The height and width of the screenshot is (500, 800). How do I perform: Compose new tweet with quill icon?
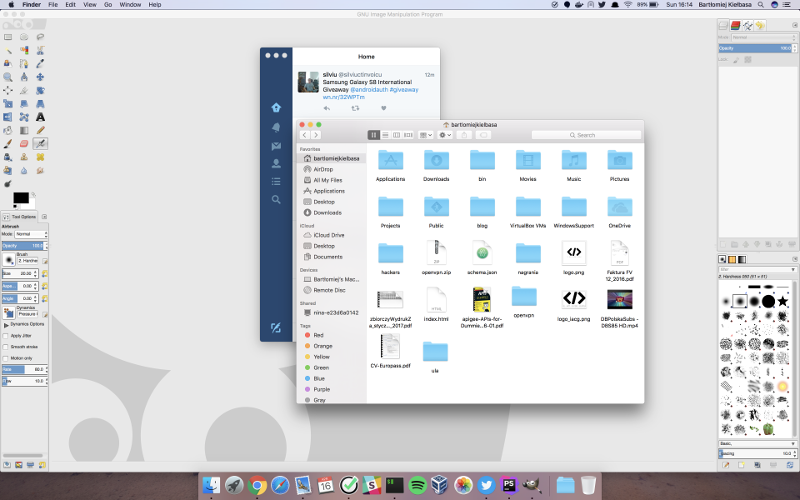pos(276,328)
